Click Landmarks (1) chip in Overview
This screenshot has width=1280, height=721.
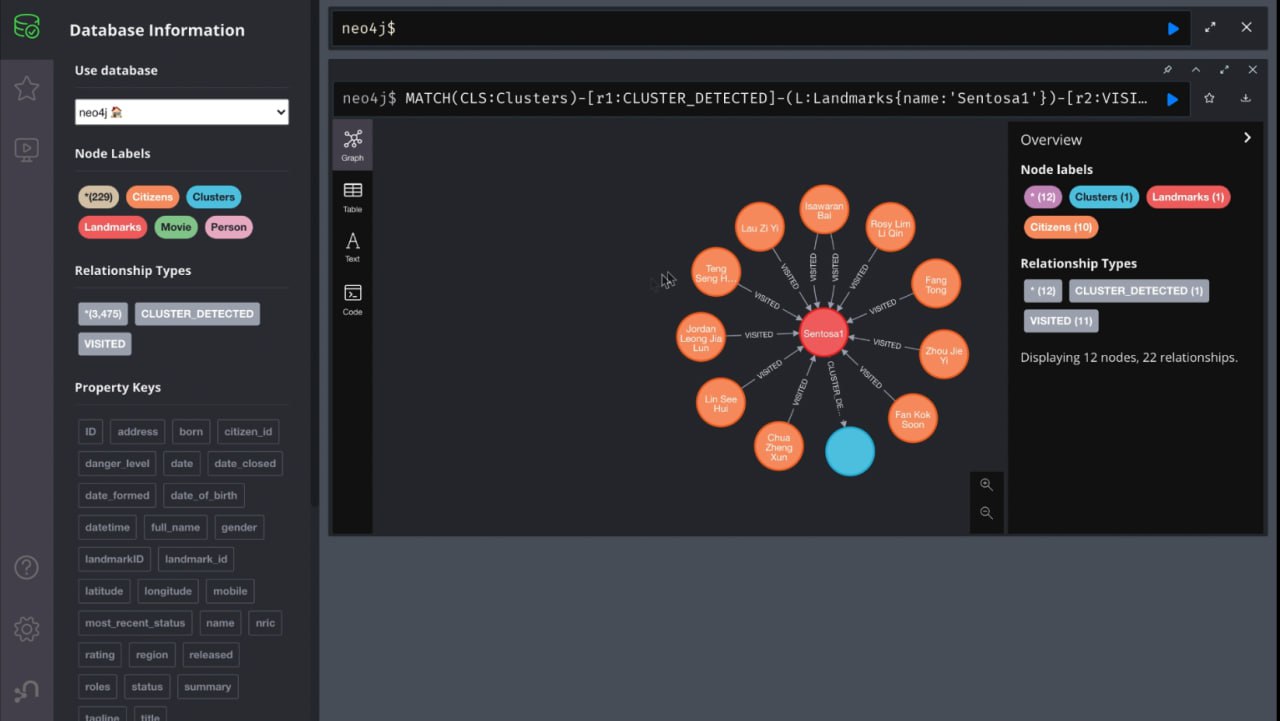pos(1188,197)
